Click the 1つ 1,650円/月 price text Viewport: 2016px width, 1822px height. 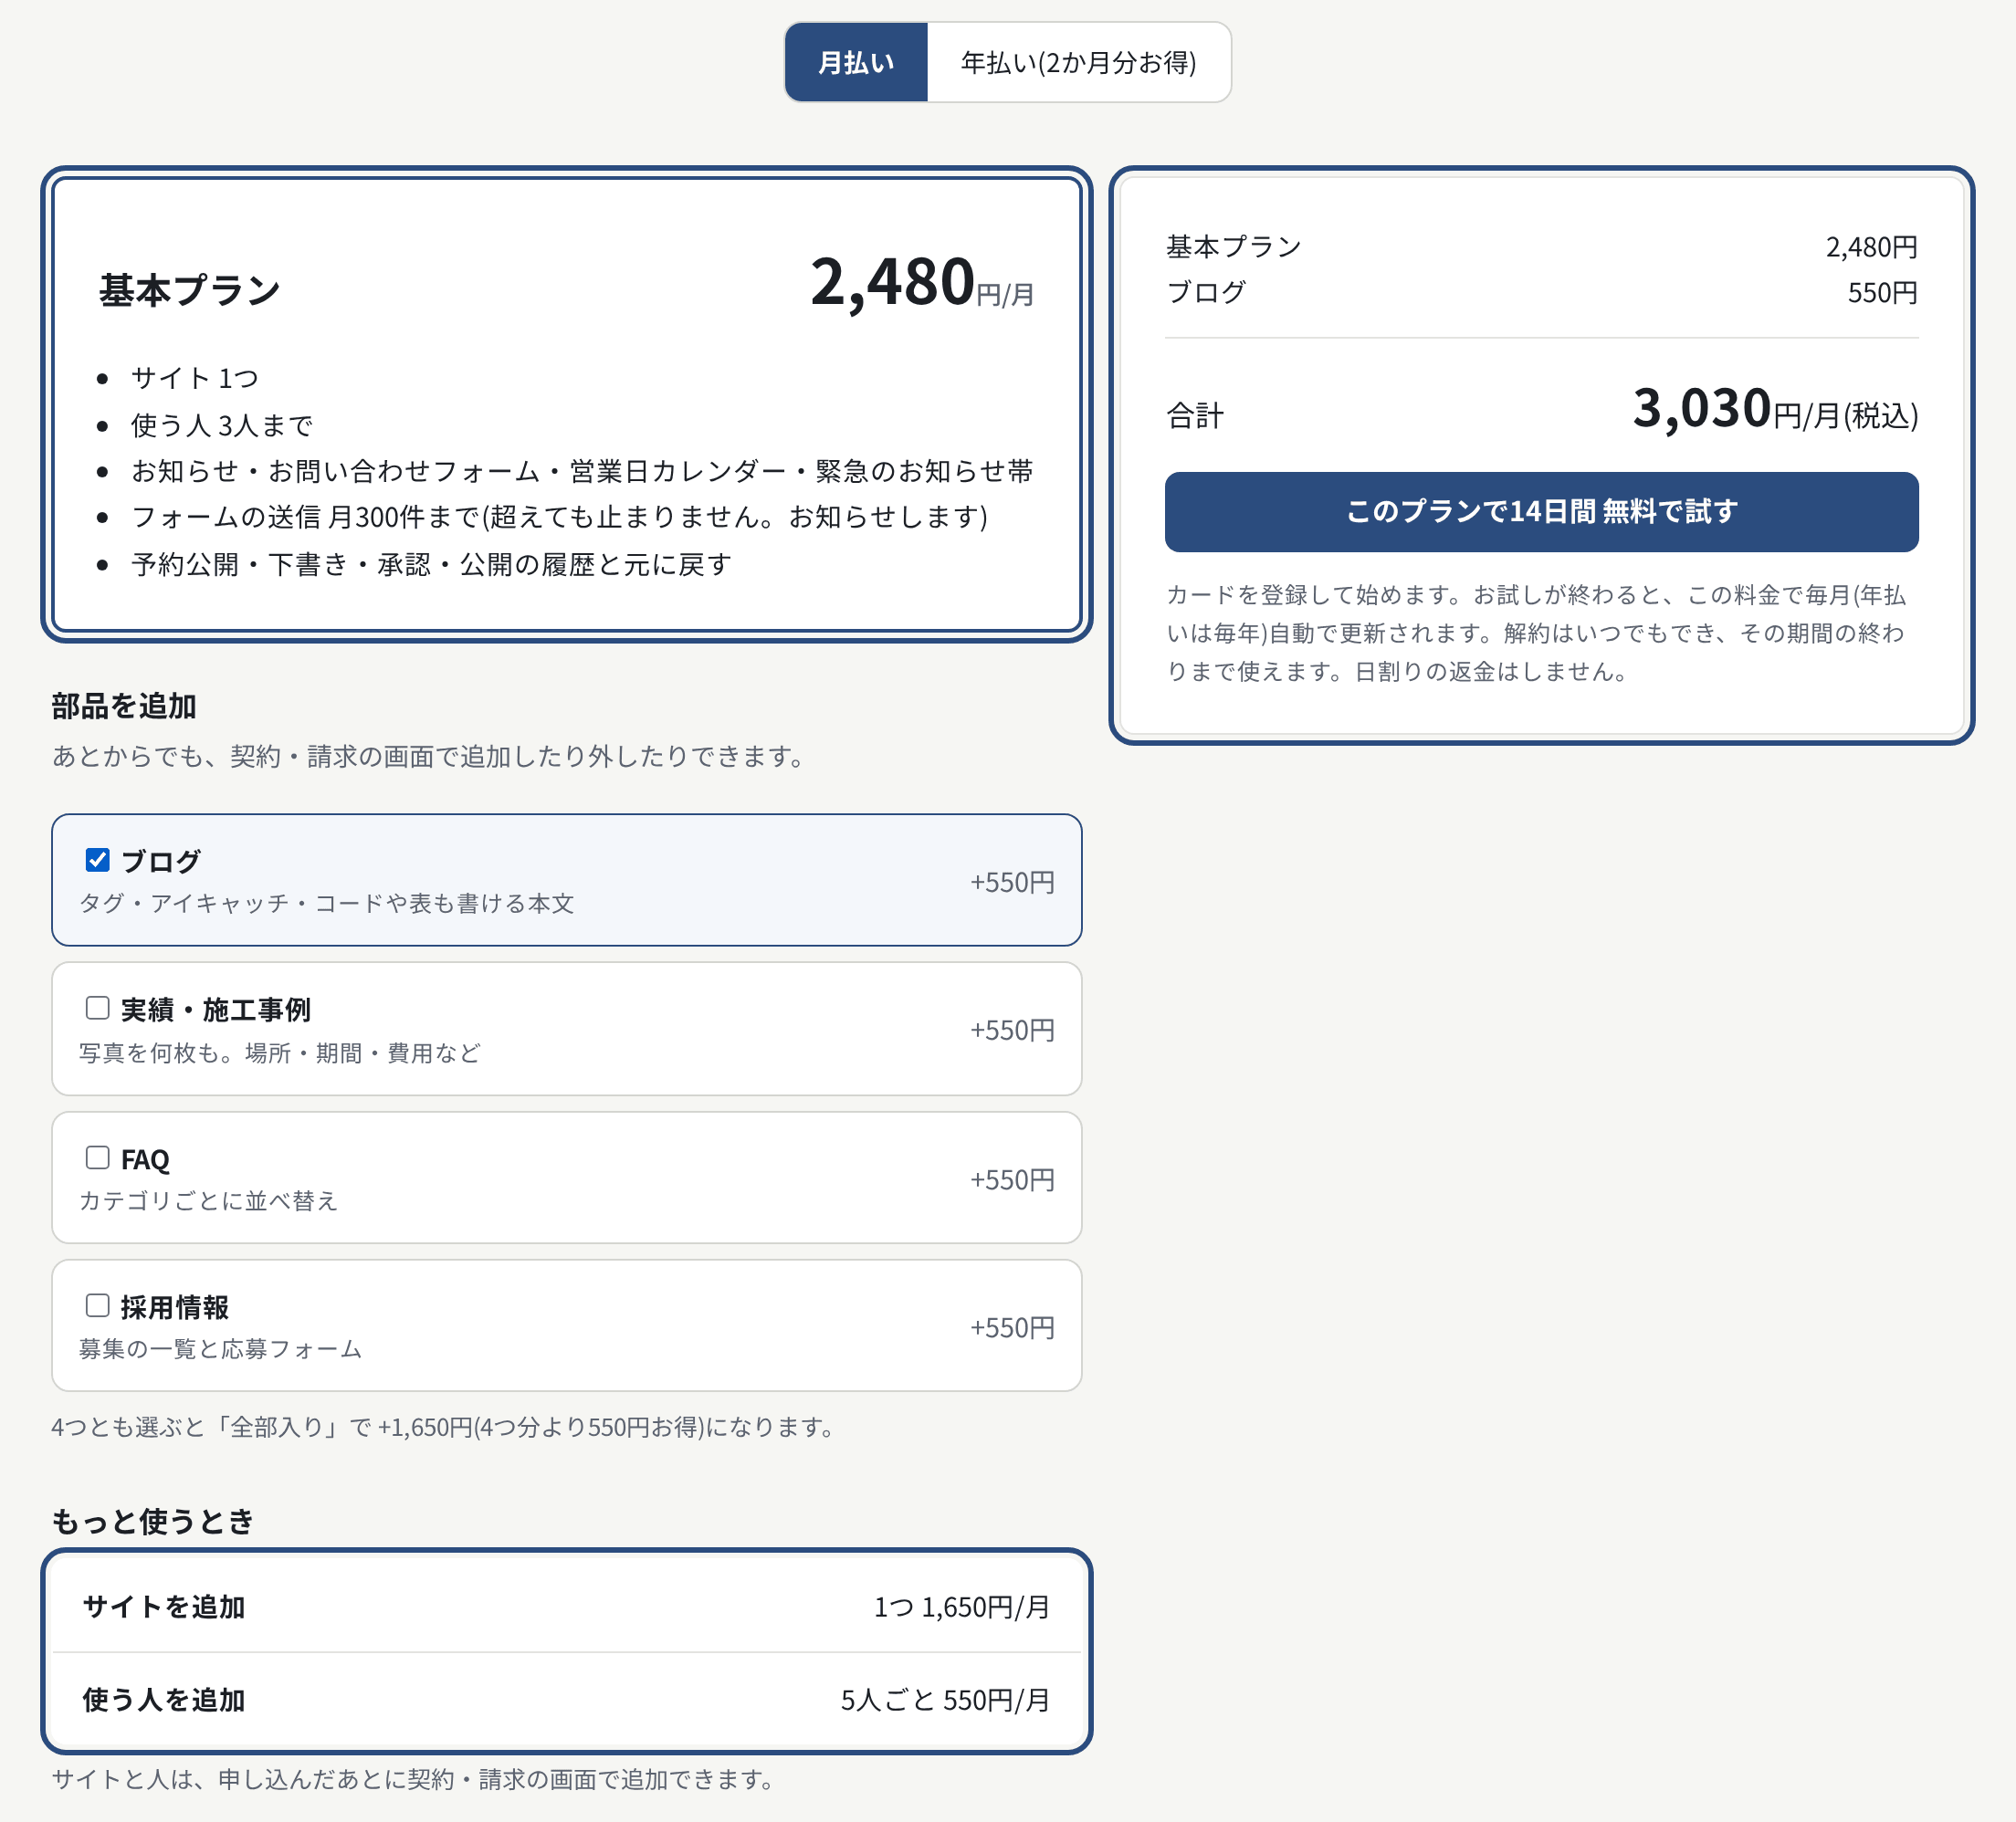click(961, 1607)
